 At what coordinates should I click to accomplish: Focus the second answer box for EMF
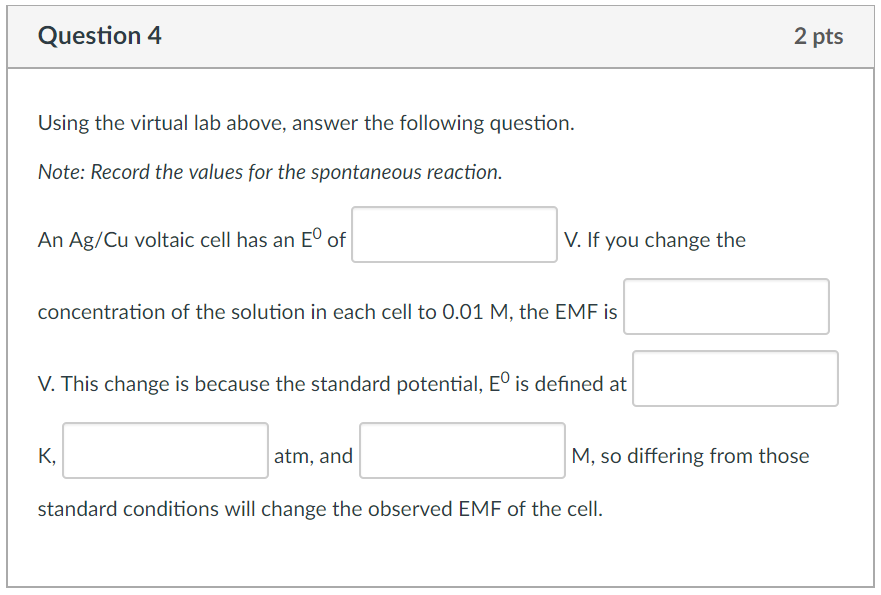(x=726, y=306)
